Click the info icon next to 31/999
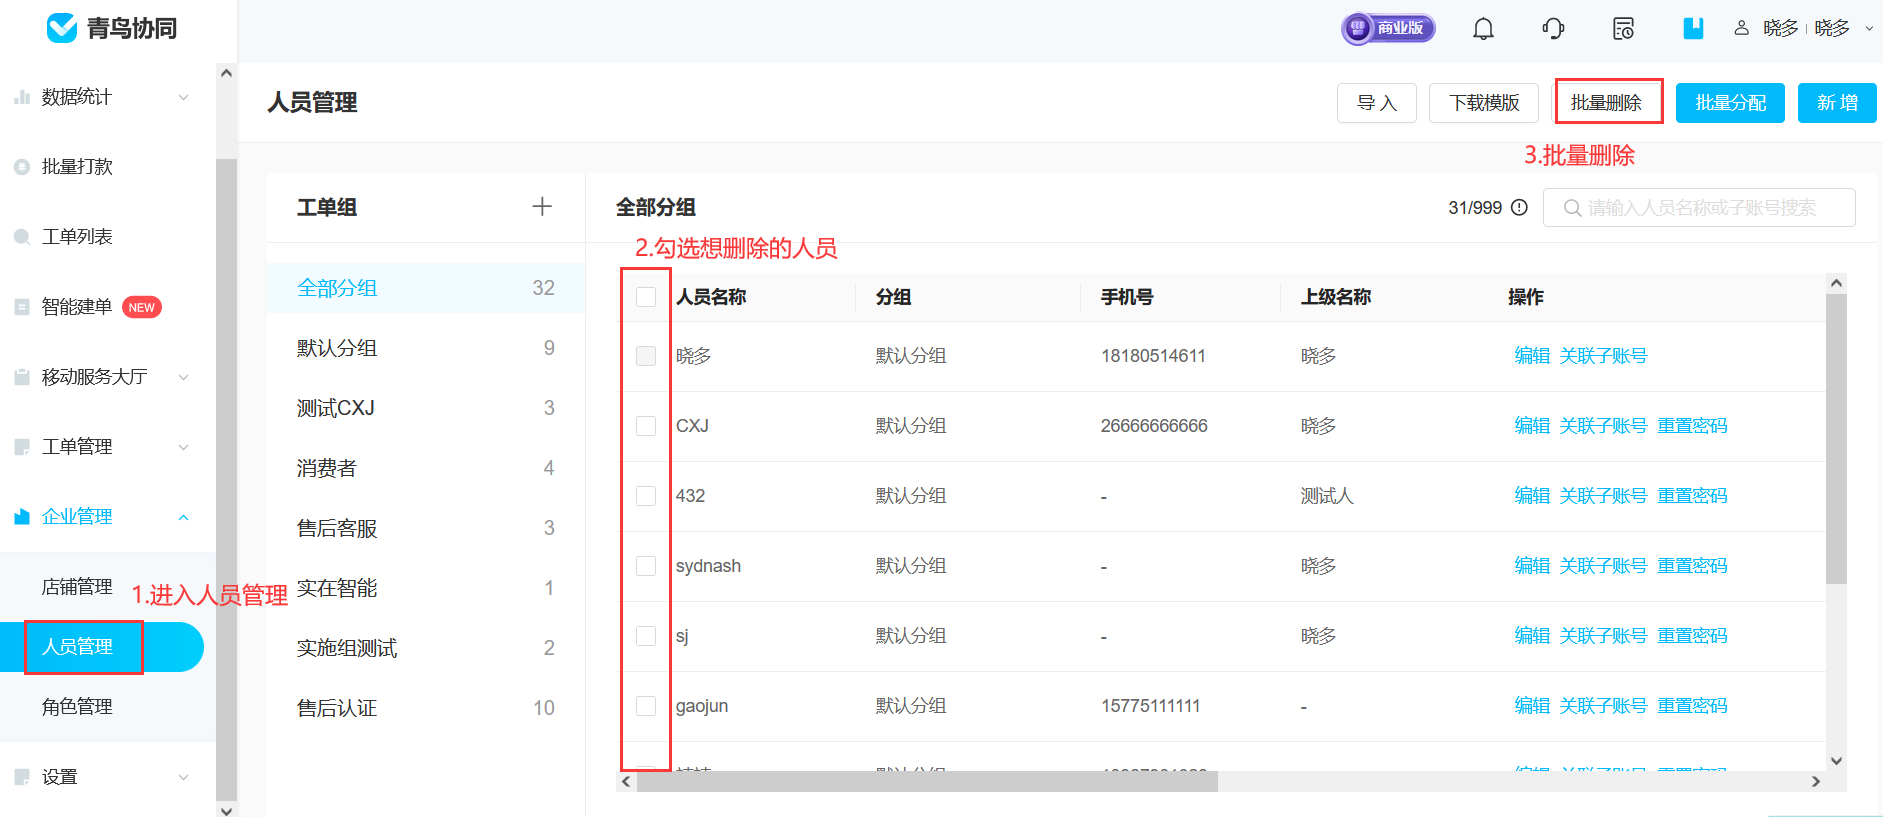The width and height of the screenshot is (1883, 817). (x=1519, y=207)
